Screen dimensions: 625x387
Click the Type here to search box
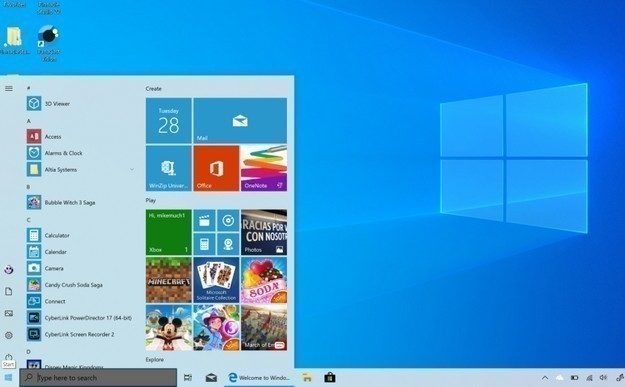[98, 377]
